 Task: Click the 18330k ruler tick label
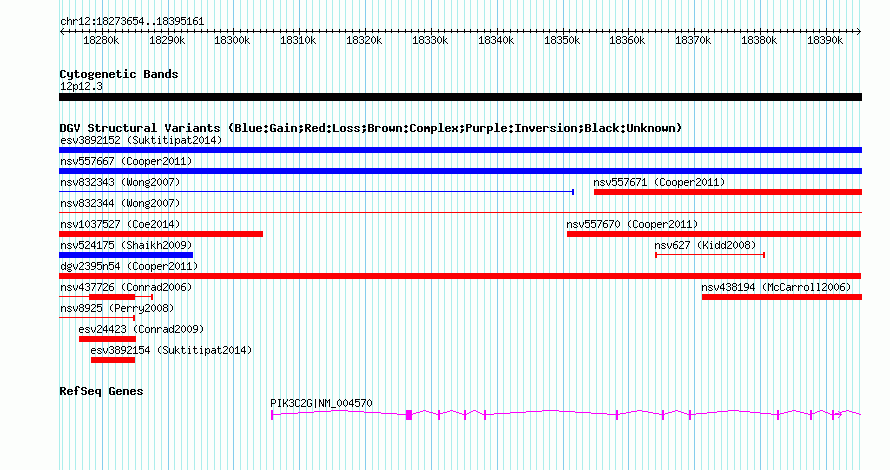pyautogui.click(x=430, y=40)
